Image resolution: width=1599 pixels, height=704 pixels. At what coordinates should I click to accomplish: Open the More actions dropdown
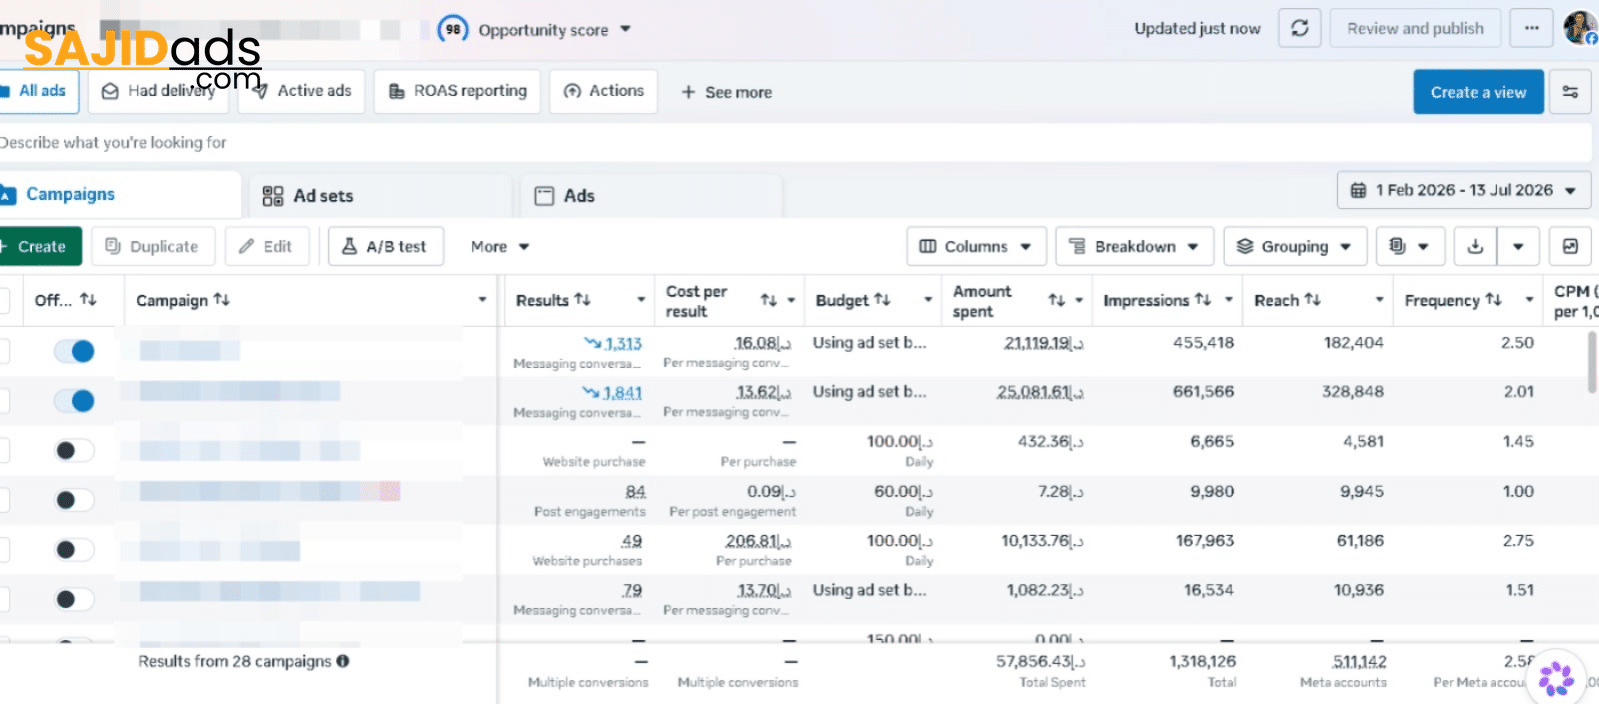(500, 246)
